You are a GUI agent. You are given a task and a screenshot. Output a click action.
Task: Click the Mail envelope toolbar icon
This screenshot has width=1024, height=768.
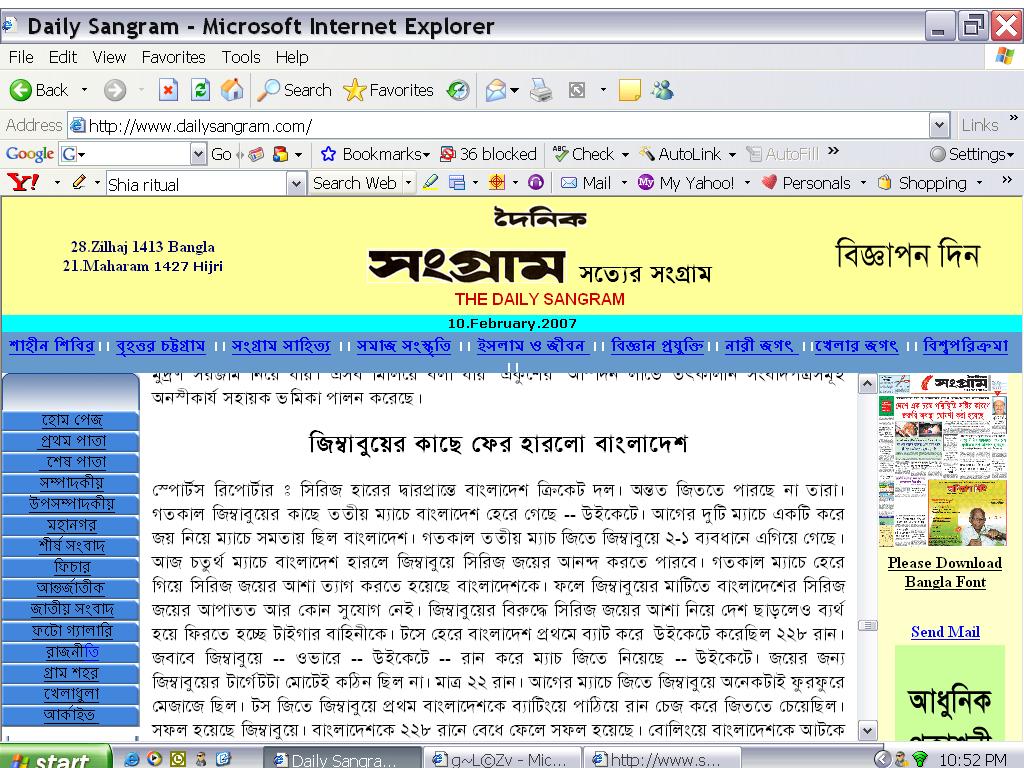pos(496,89)
